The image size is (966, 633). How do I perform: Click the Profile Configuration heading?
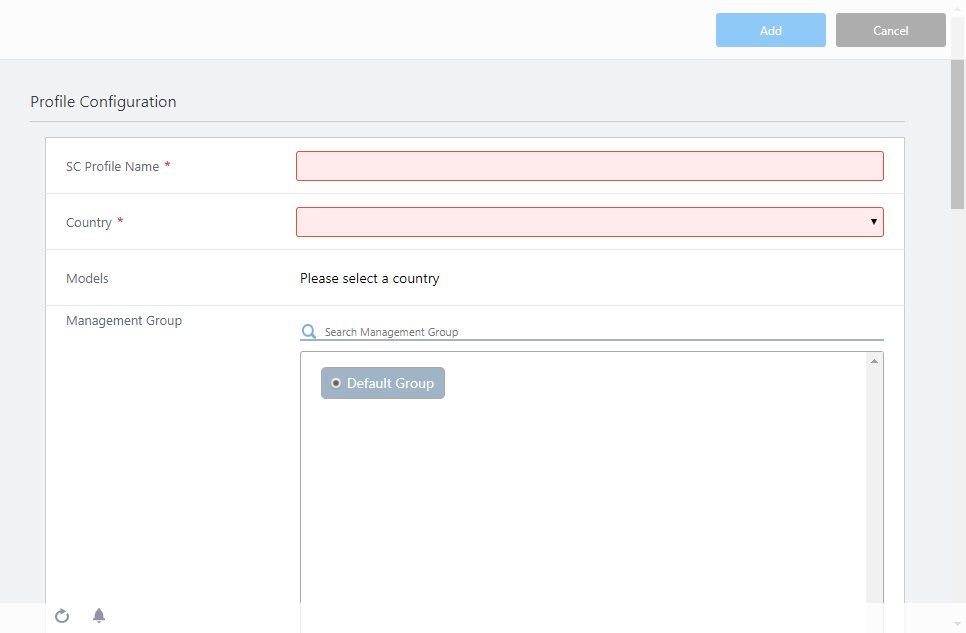pos(103,102)
